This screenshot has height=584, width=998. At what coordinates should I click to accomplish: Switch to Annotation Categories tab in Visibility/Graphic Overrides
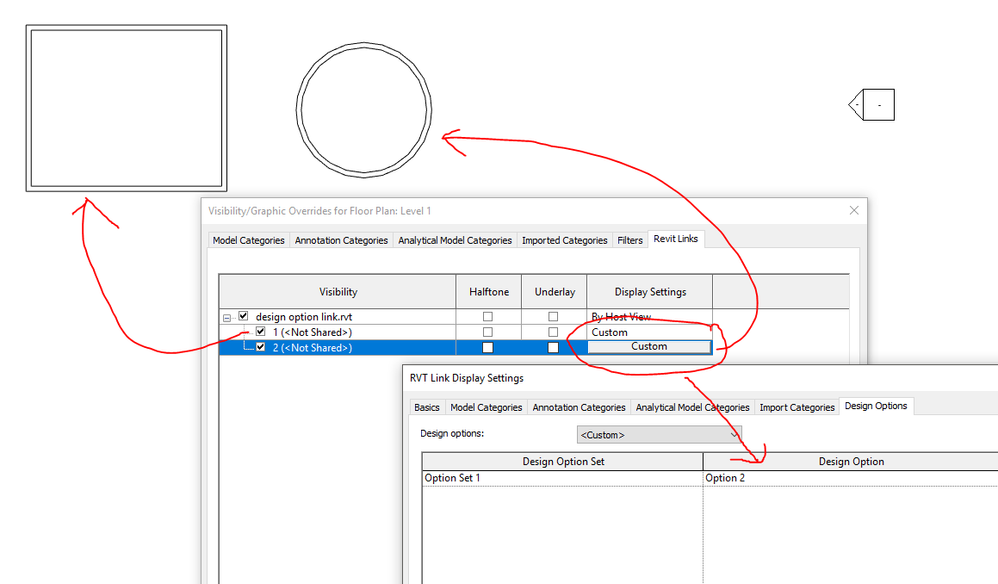(x=341, y=240)
